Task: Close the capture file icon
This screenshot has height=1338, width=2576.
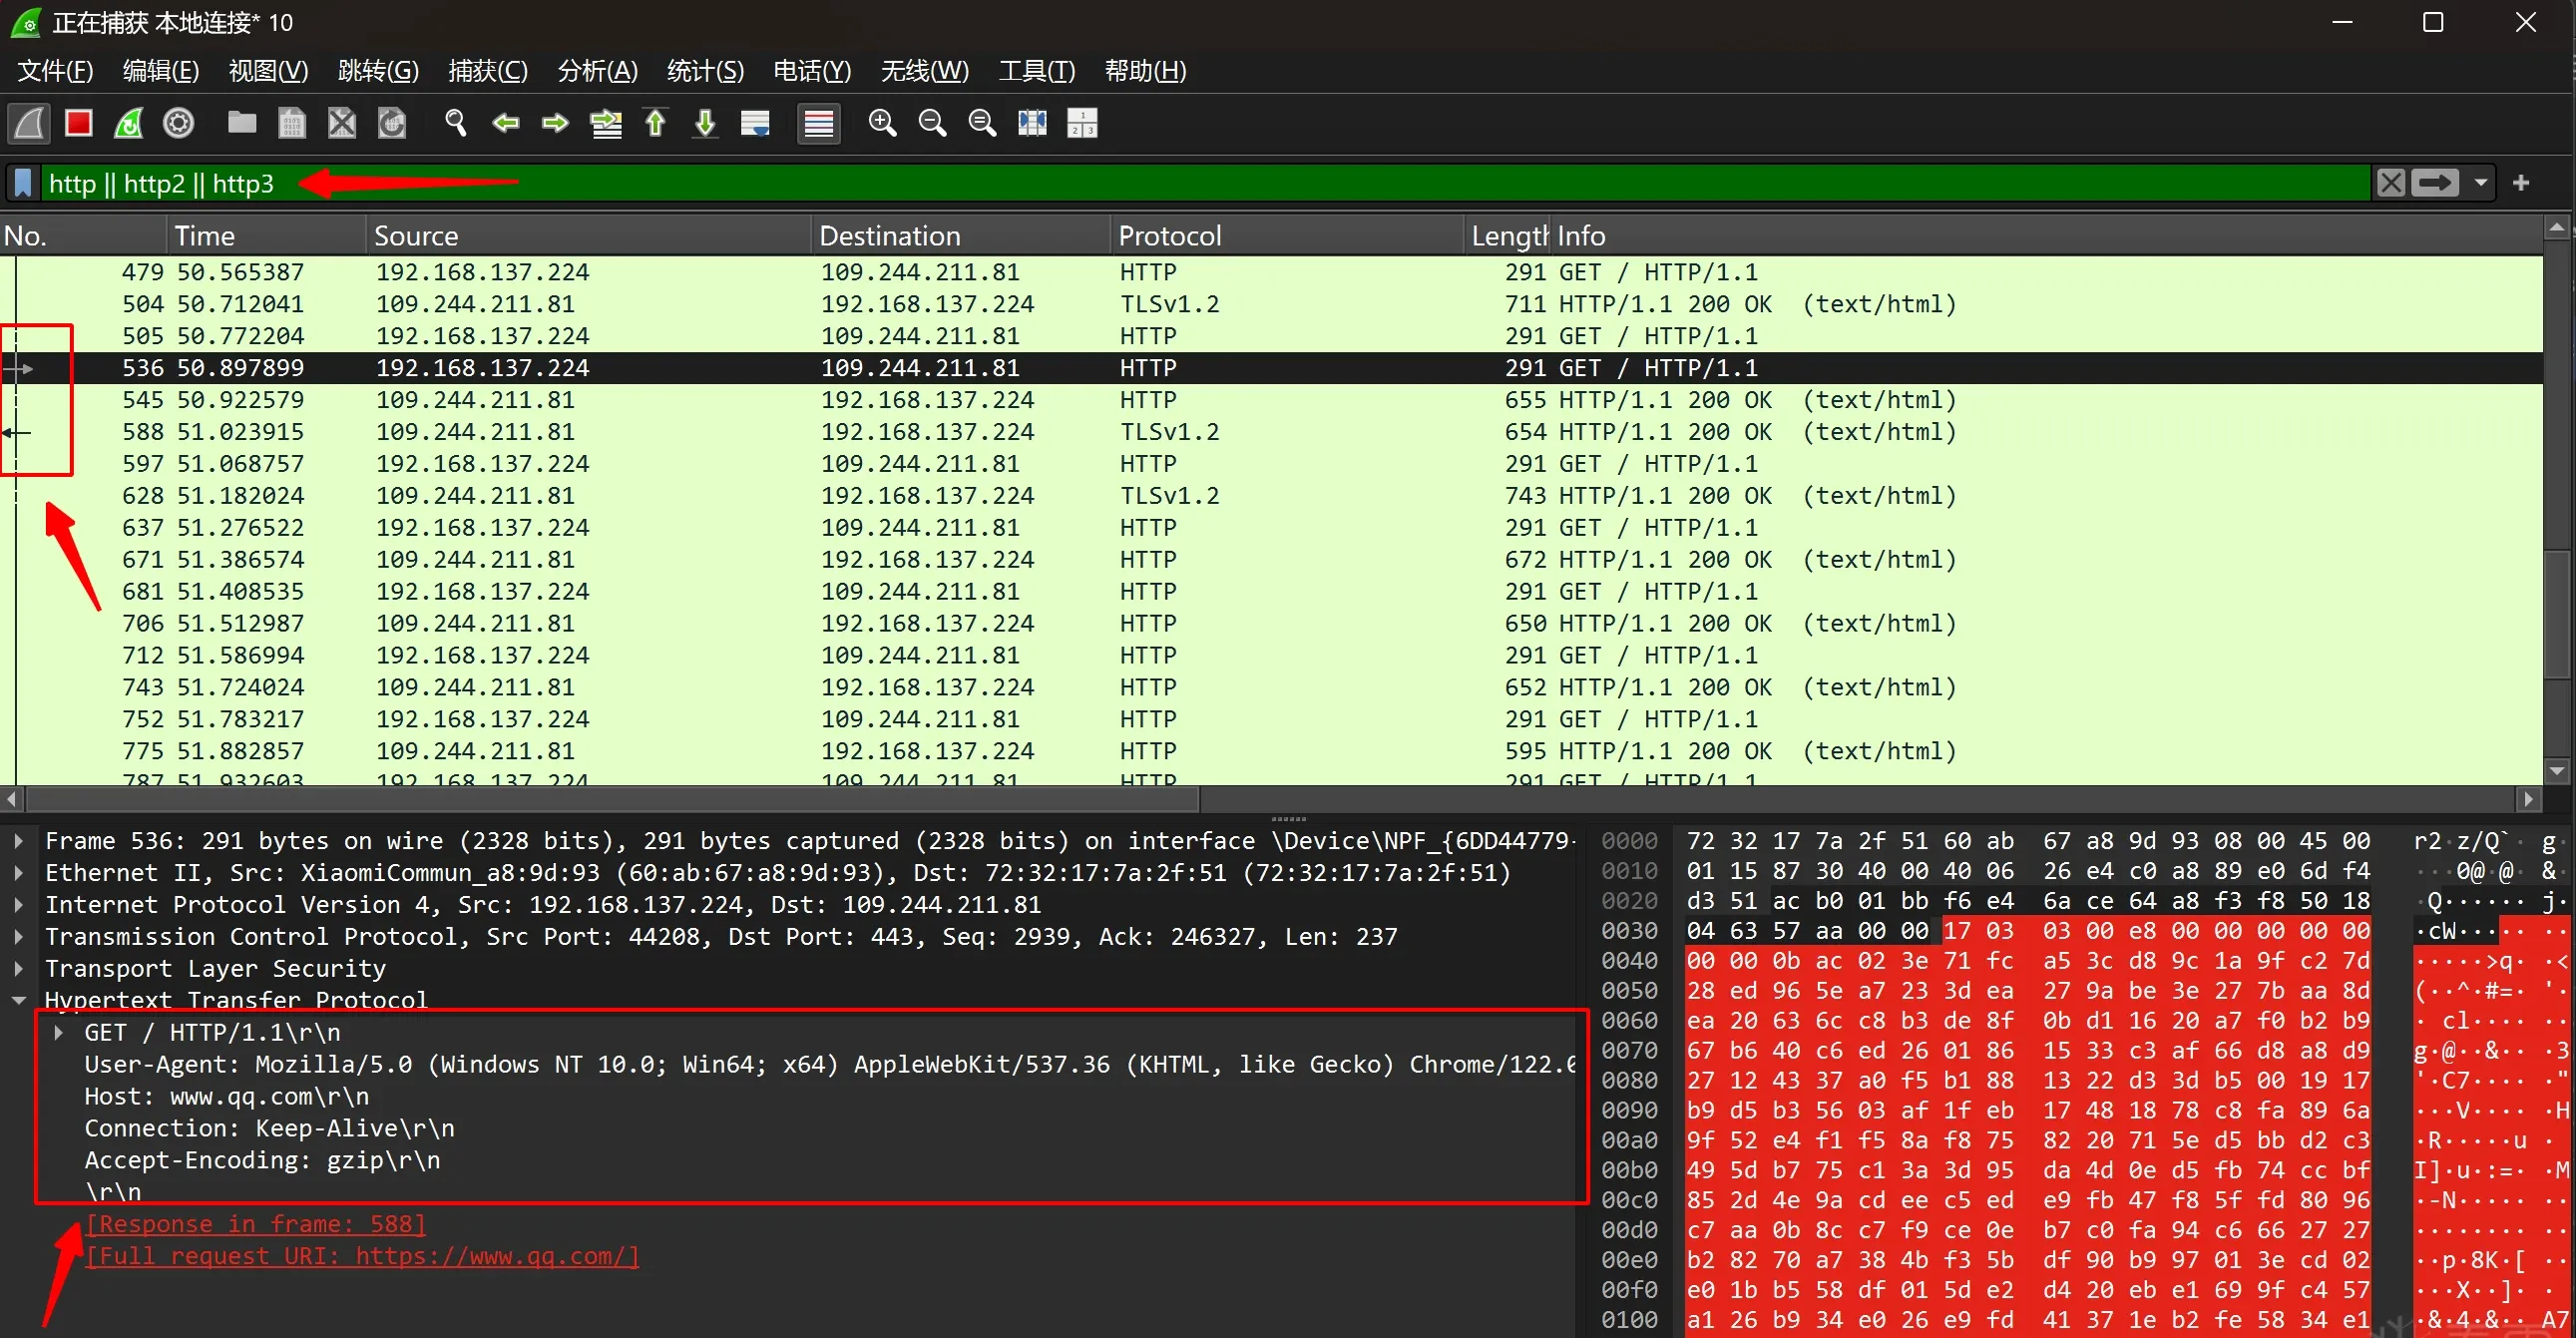Action: (342, 123)
